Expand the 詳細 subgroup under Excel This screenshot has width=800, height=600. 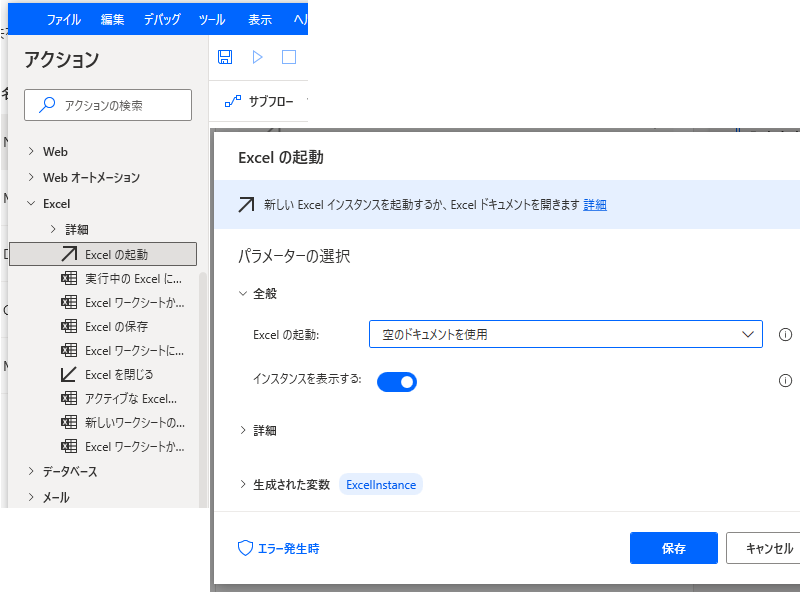click(53, 229)
